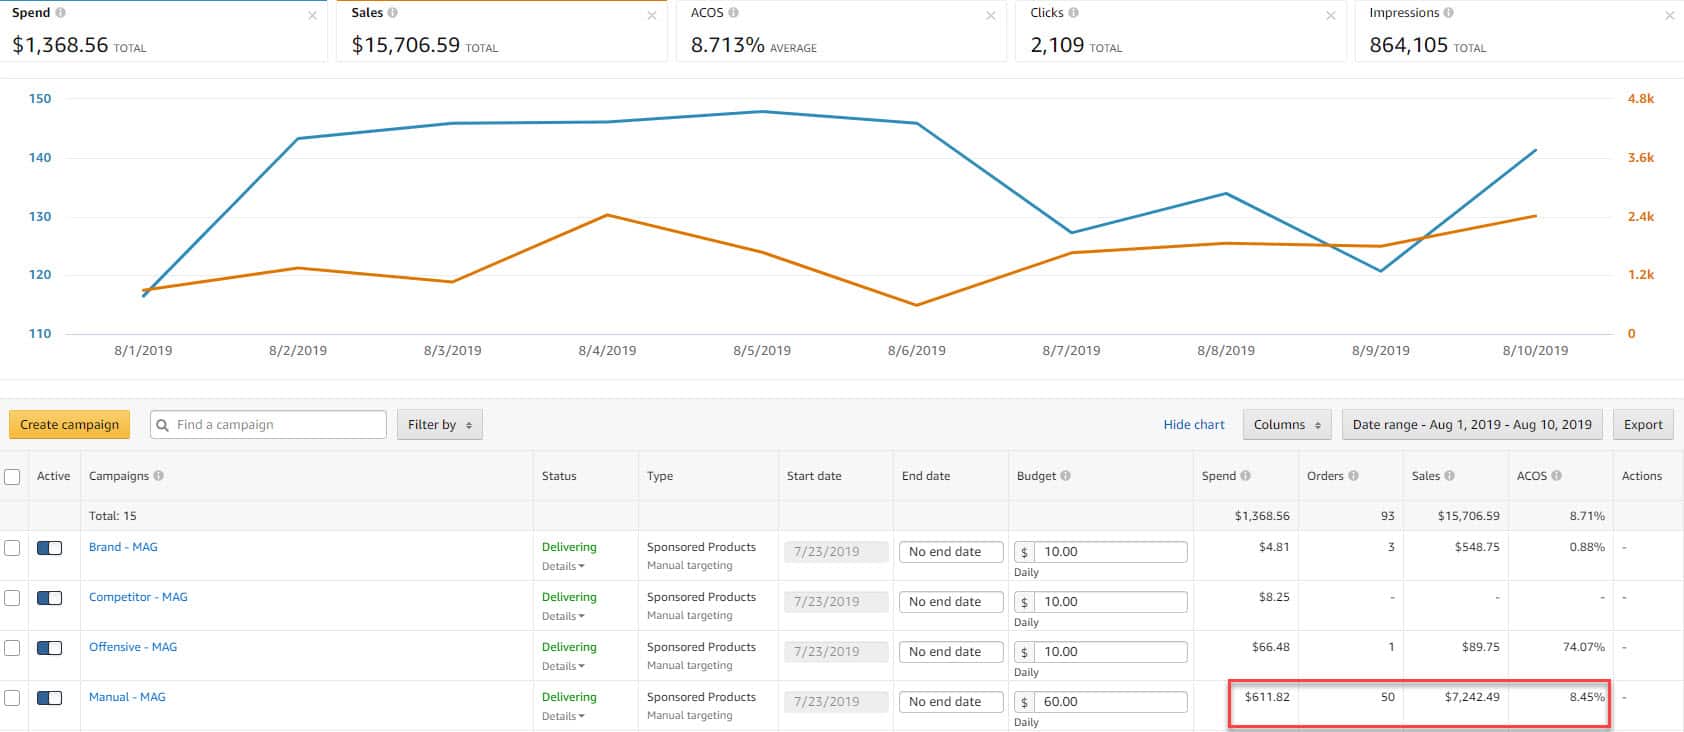Toggle active switch for Competitor - MAG
The height and width of the screenshot is (732, 1684).
pyautogui.click(x=49, y=598)
